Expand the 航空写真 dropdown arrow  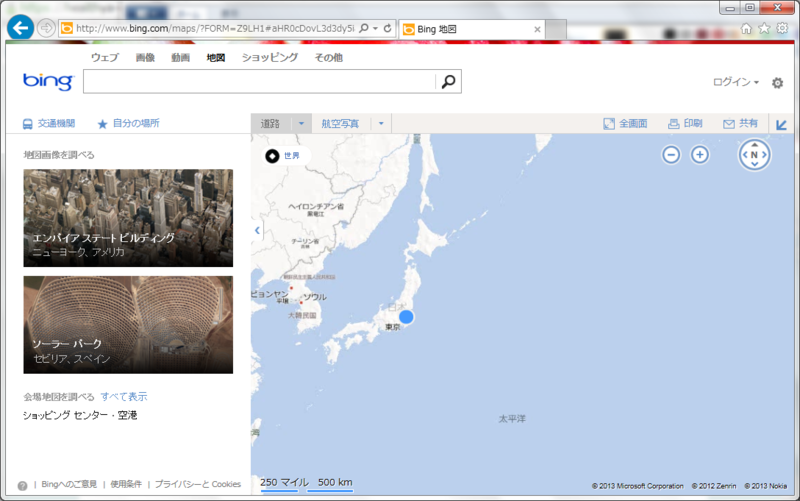pos(381,123)
